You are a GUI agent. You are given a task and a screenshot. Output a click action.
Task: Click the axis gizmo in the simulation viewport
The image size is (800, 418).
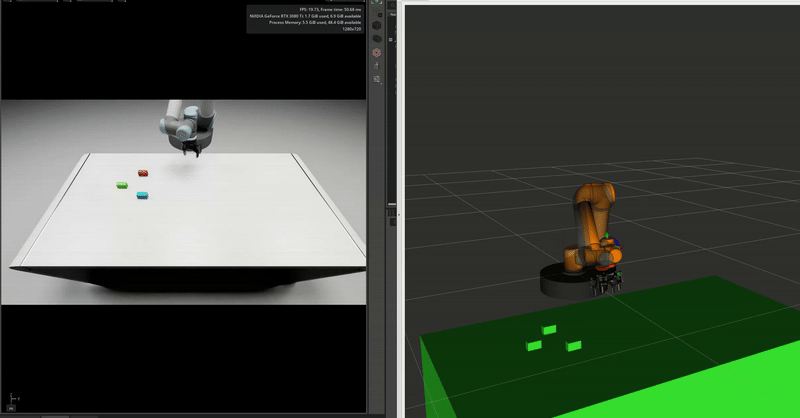pyautogui.click(x=13, y=399)
